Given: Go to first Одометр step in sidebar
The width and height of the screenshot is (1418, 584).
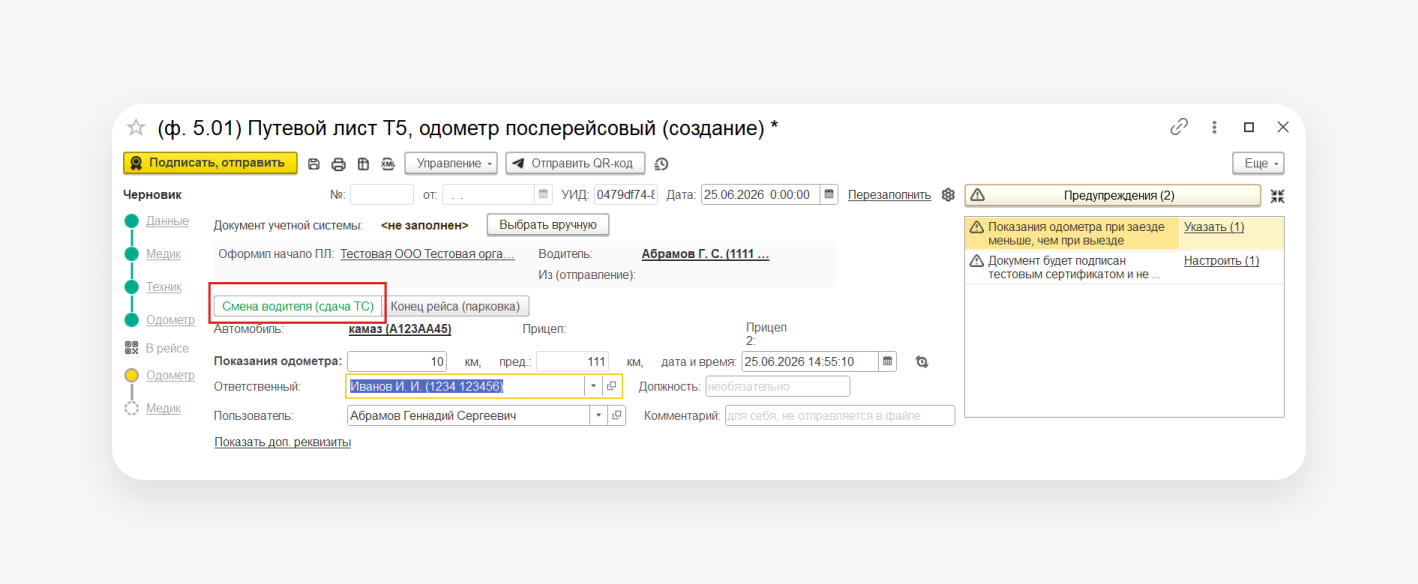Looking at the screenshot, I should [170, 320].
